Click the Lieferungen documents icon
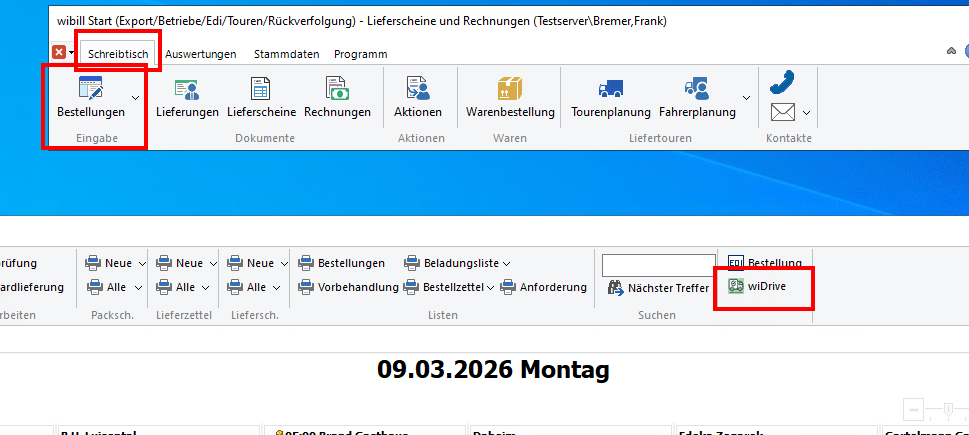This screenshot has height=435, width=969. coord(187,90)
